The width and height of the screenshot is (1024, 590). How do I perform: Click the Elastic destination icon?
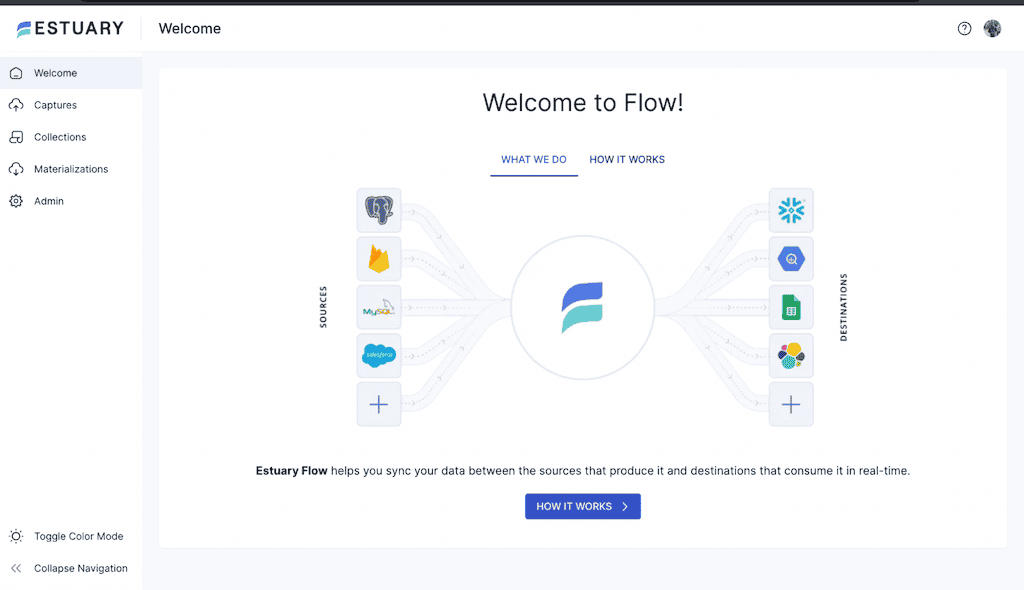pyautogui.click(x=791, y=355)
